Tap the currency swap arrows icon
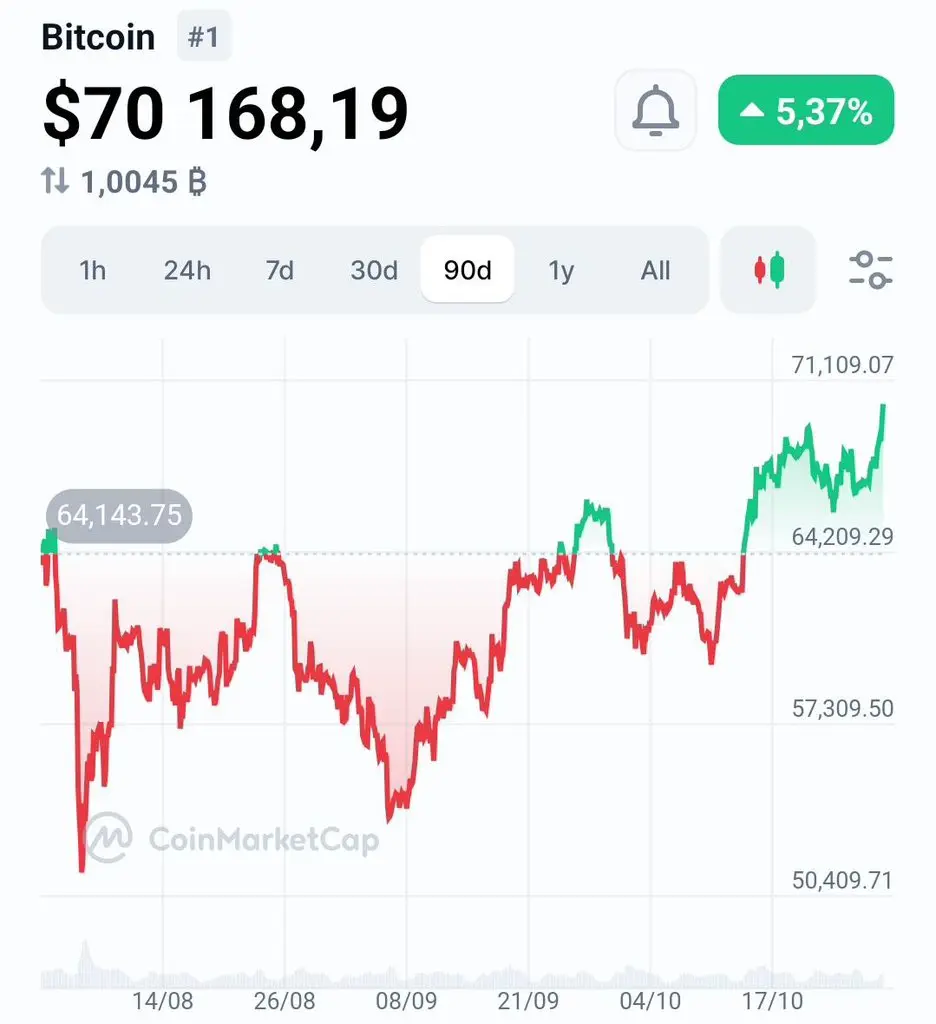The width and height of the screenshot is (936, 1024). pyautogui.click(x=55, y=181)
